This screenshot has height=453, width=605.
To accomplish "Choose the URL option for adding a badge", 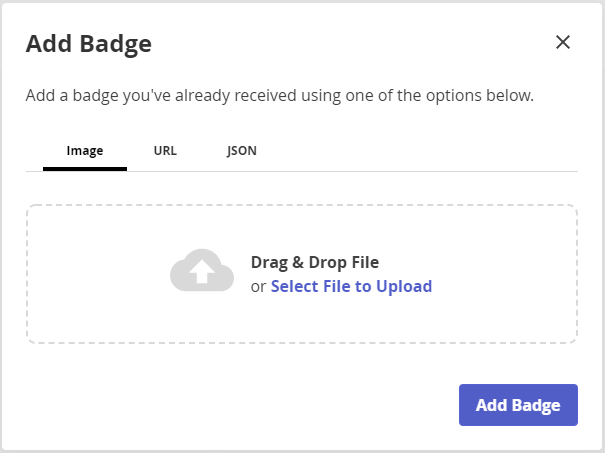I will pyautogui.click(x=165, y=151).
